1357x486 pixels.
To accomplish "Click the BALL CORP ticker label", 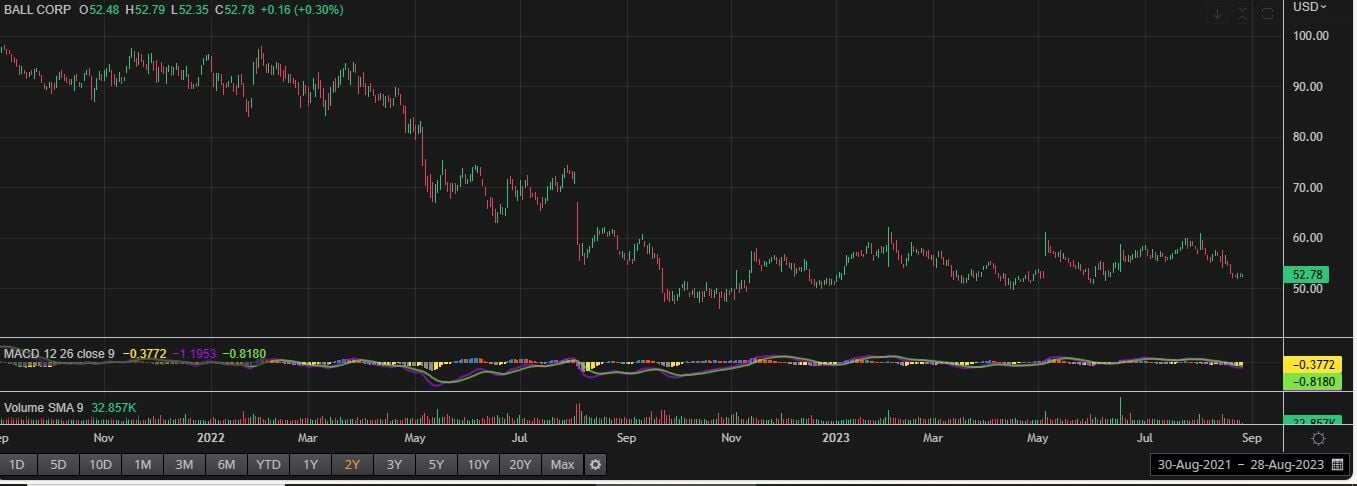I will 35,9.
